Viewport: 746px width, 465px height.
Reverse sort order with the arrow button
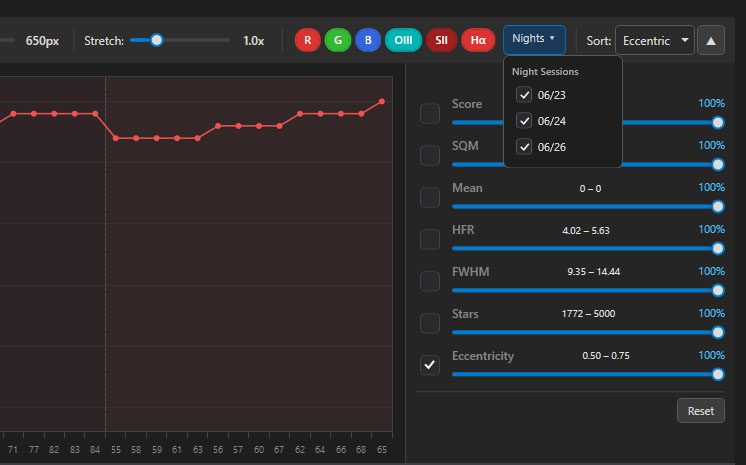[711, 40]
